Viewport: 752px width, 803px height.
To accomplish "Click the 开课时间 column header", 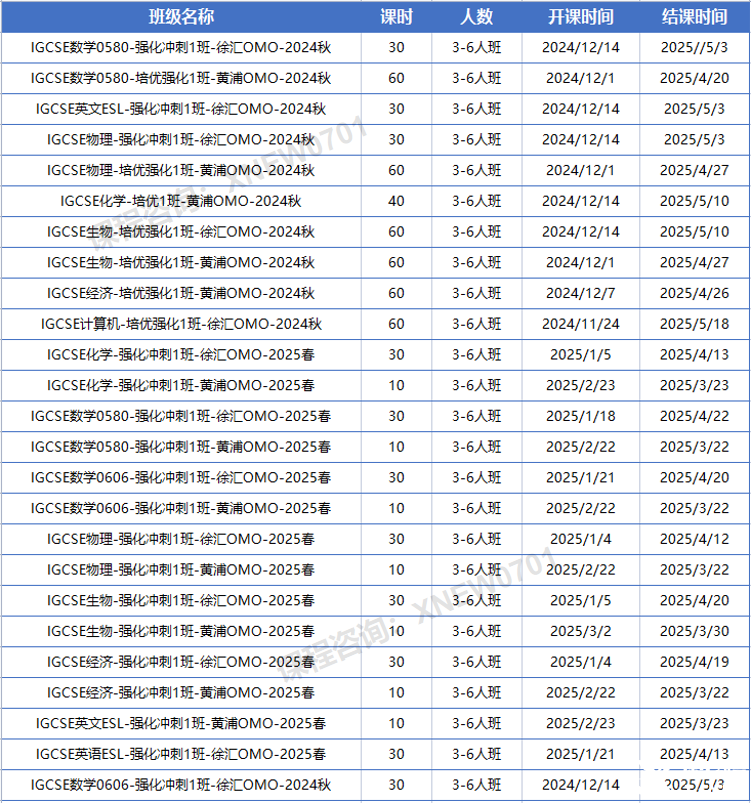I will click(x=581, y=17).
